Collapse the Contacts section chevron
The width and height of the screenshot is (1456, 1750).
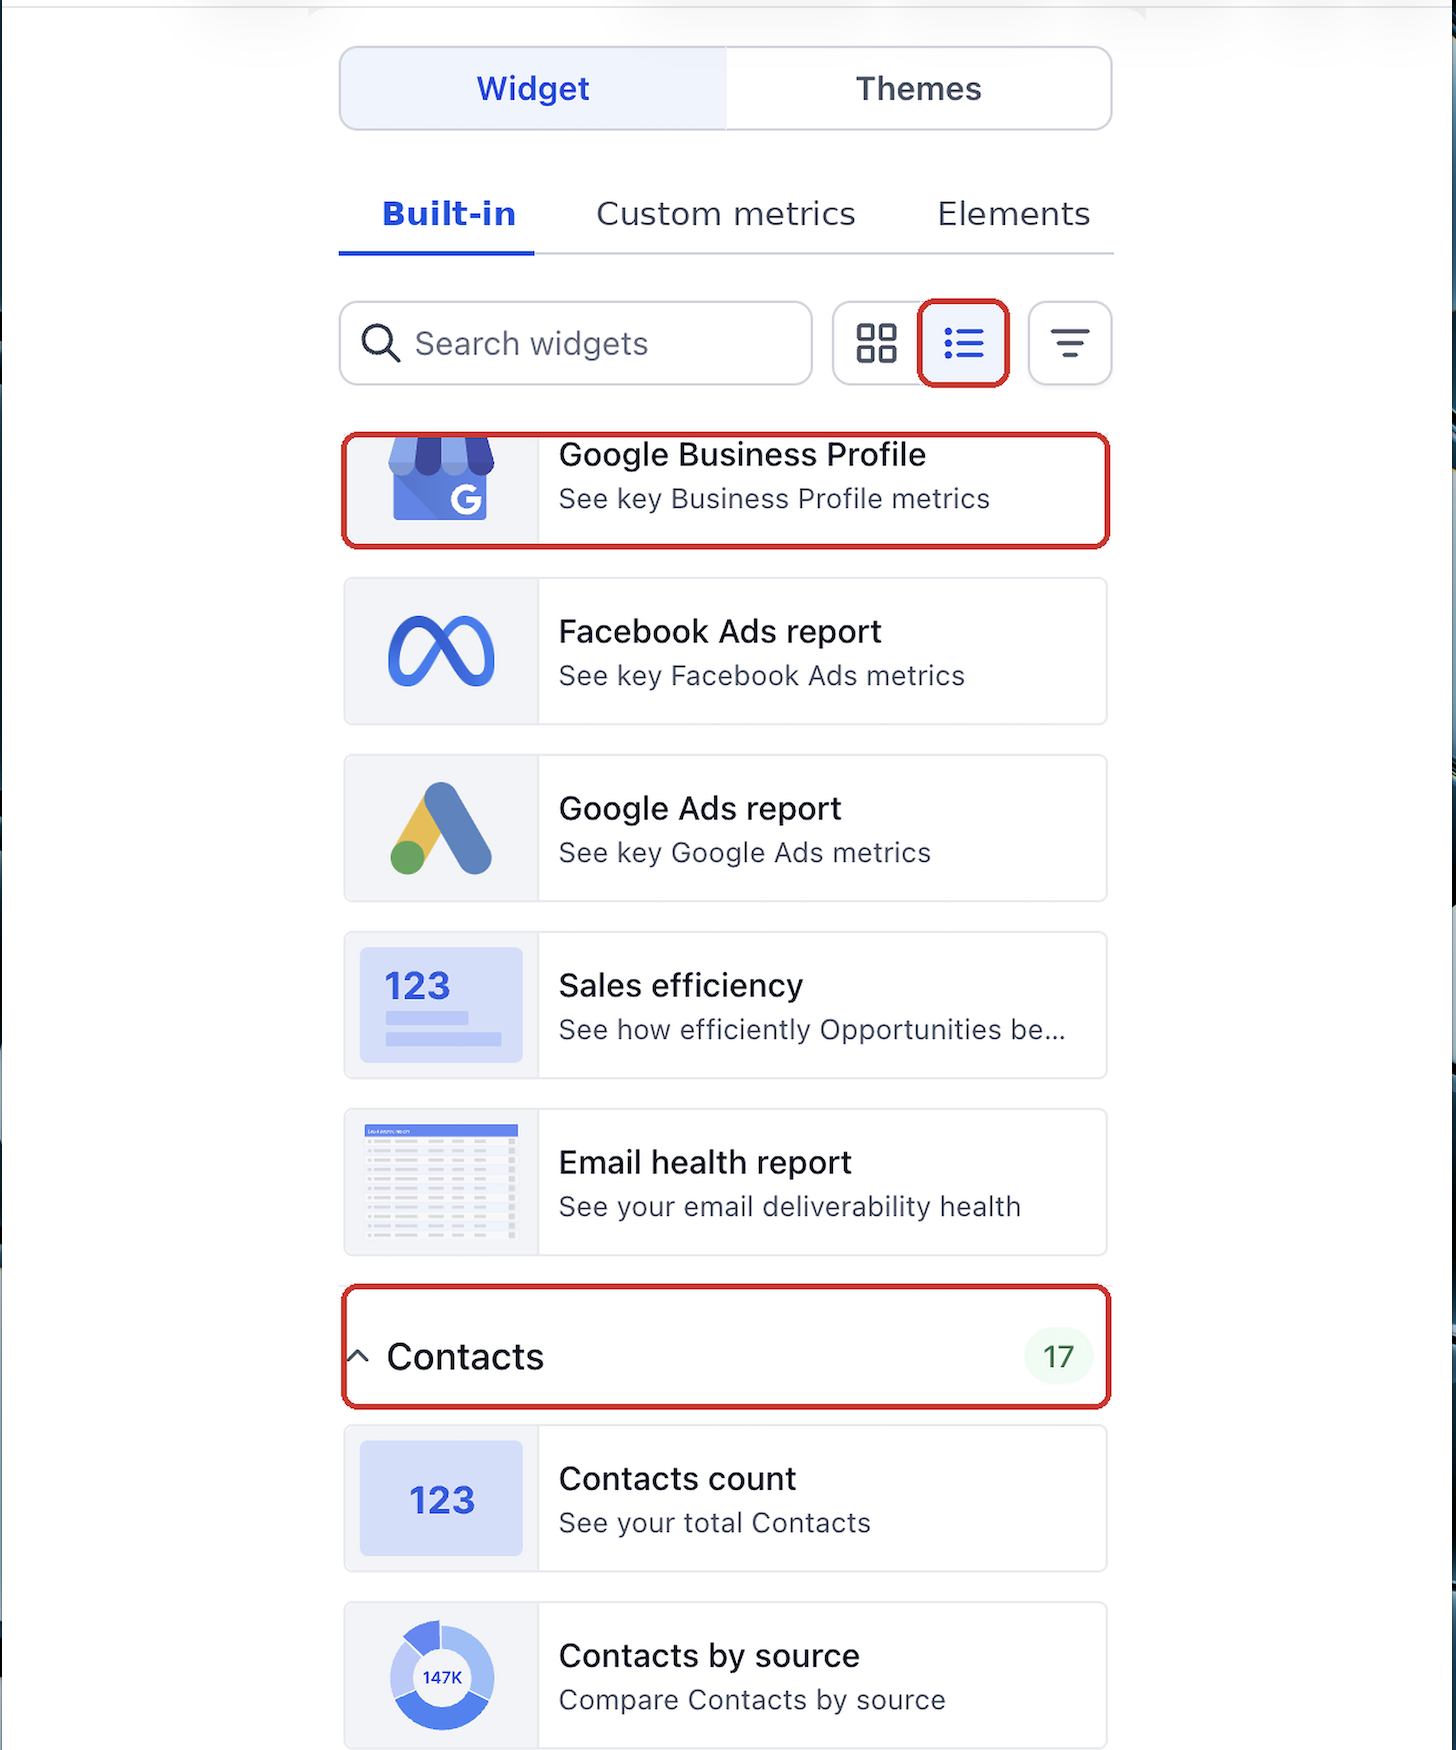point(358,1356)
